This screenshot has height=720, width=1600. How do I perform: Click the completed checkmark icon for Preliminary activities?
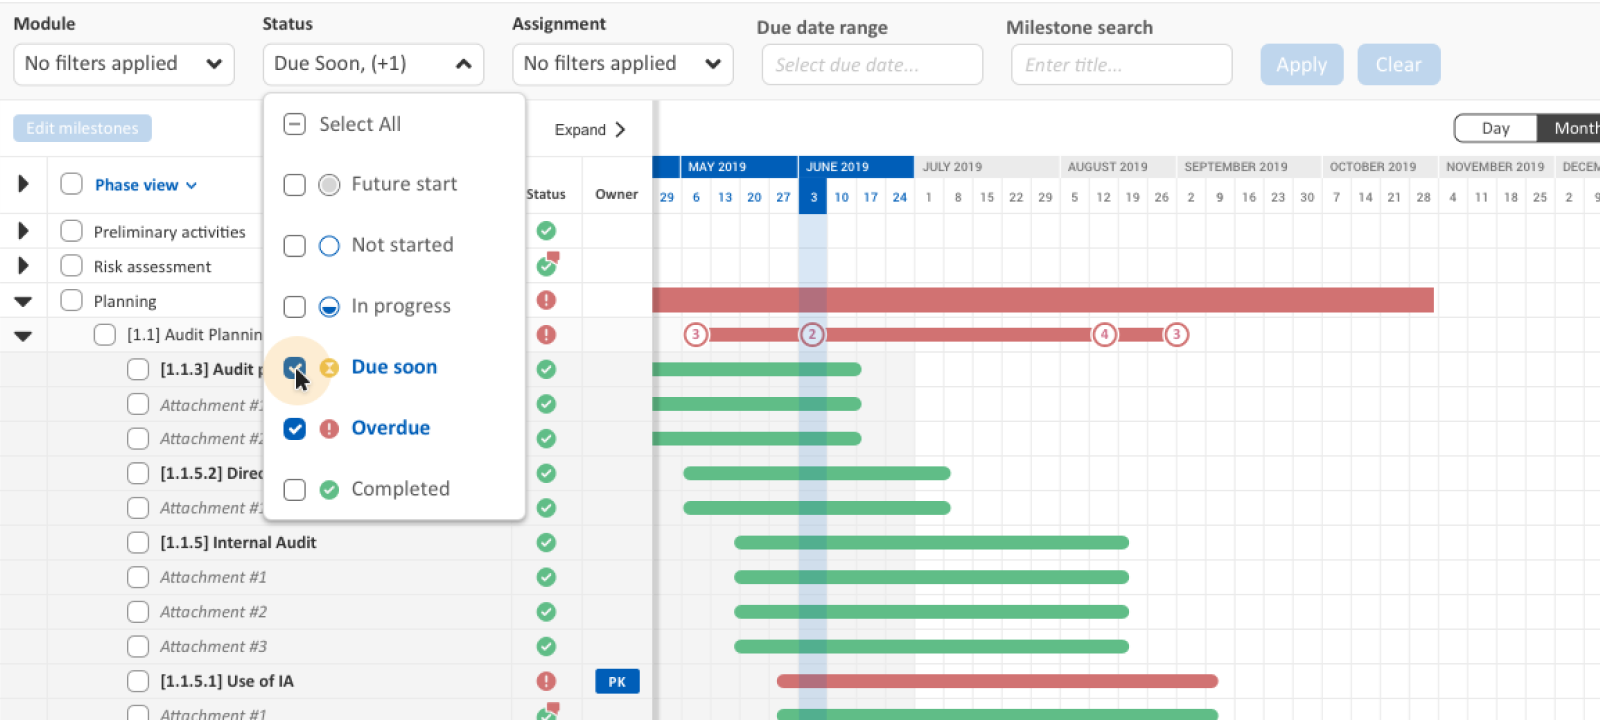pyautogui.click(x=546, y=231)
